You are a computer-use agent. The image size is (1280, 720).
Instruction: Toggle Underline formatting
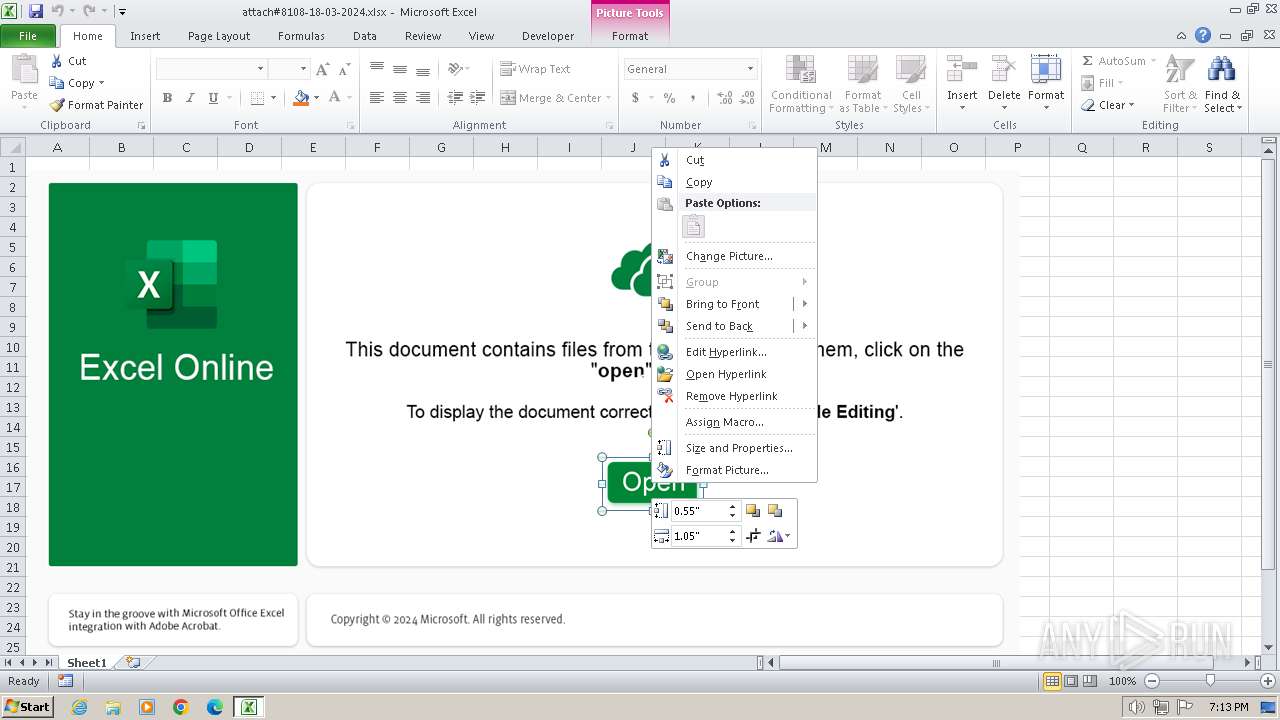213,98
